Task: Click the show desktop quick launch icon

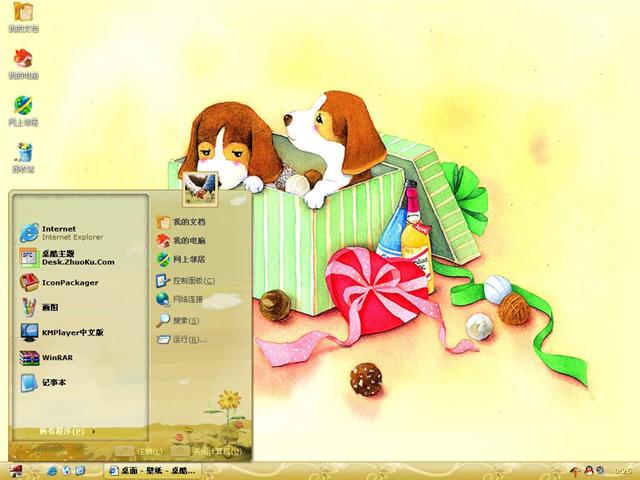Action: point(80,471)
